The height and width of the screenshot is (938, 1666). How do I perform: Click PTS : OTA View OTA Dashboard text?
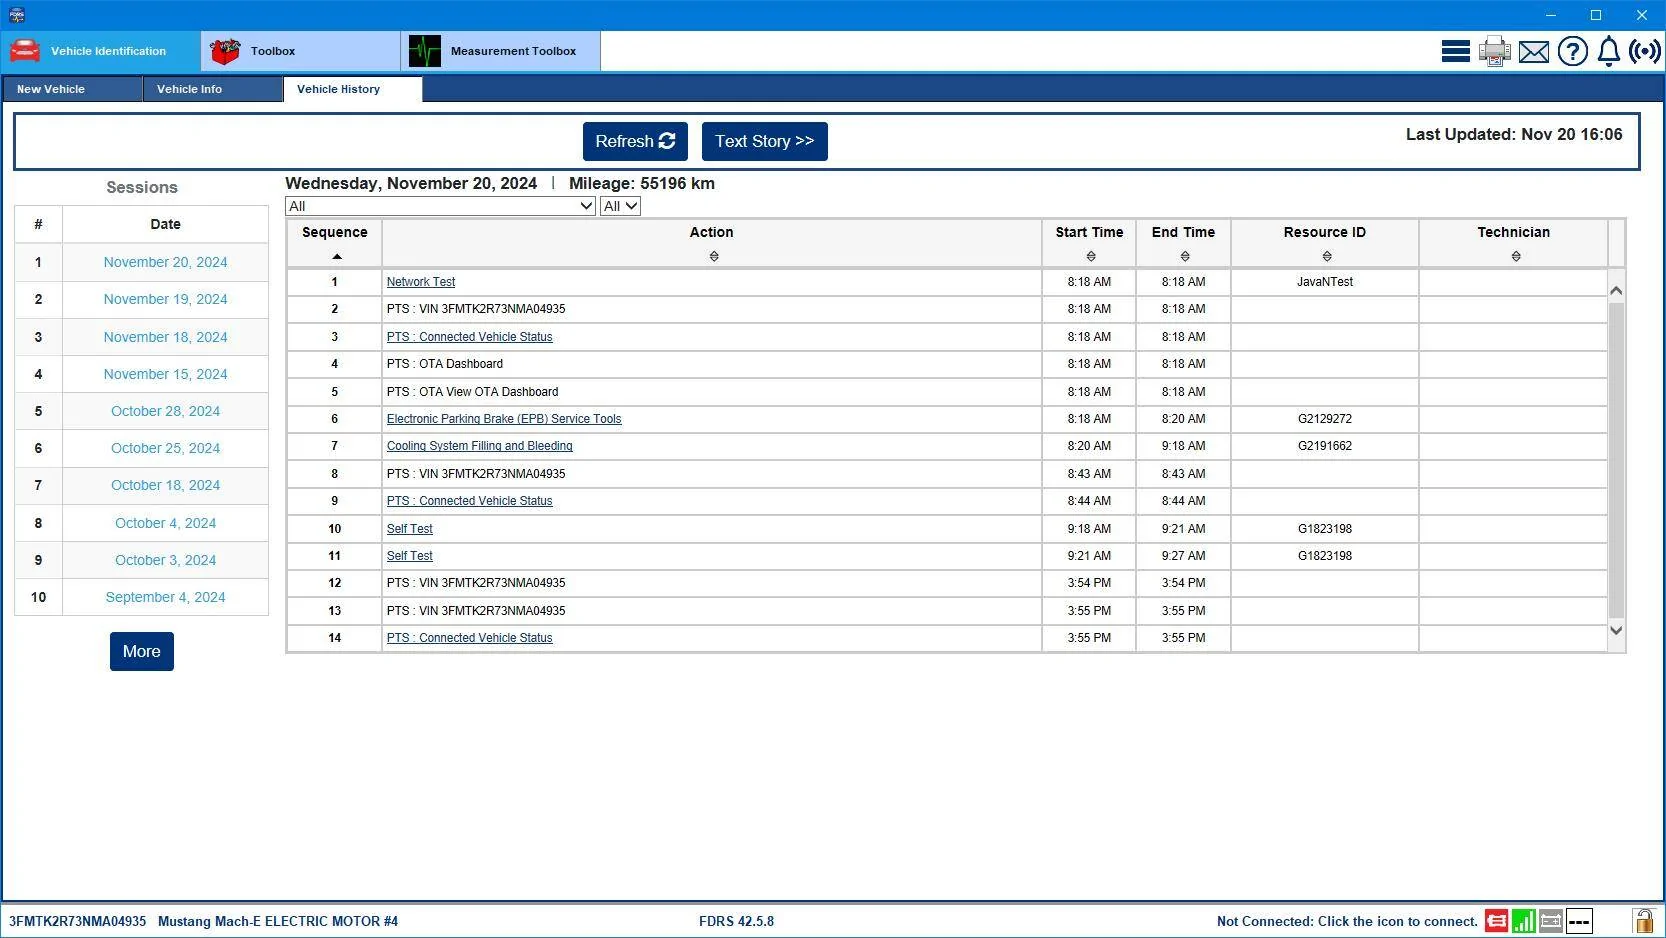(x=473, y=392)
